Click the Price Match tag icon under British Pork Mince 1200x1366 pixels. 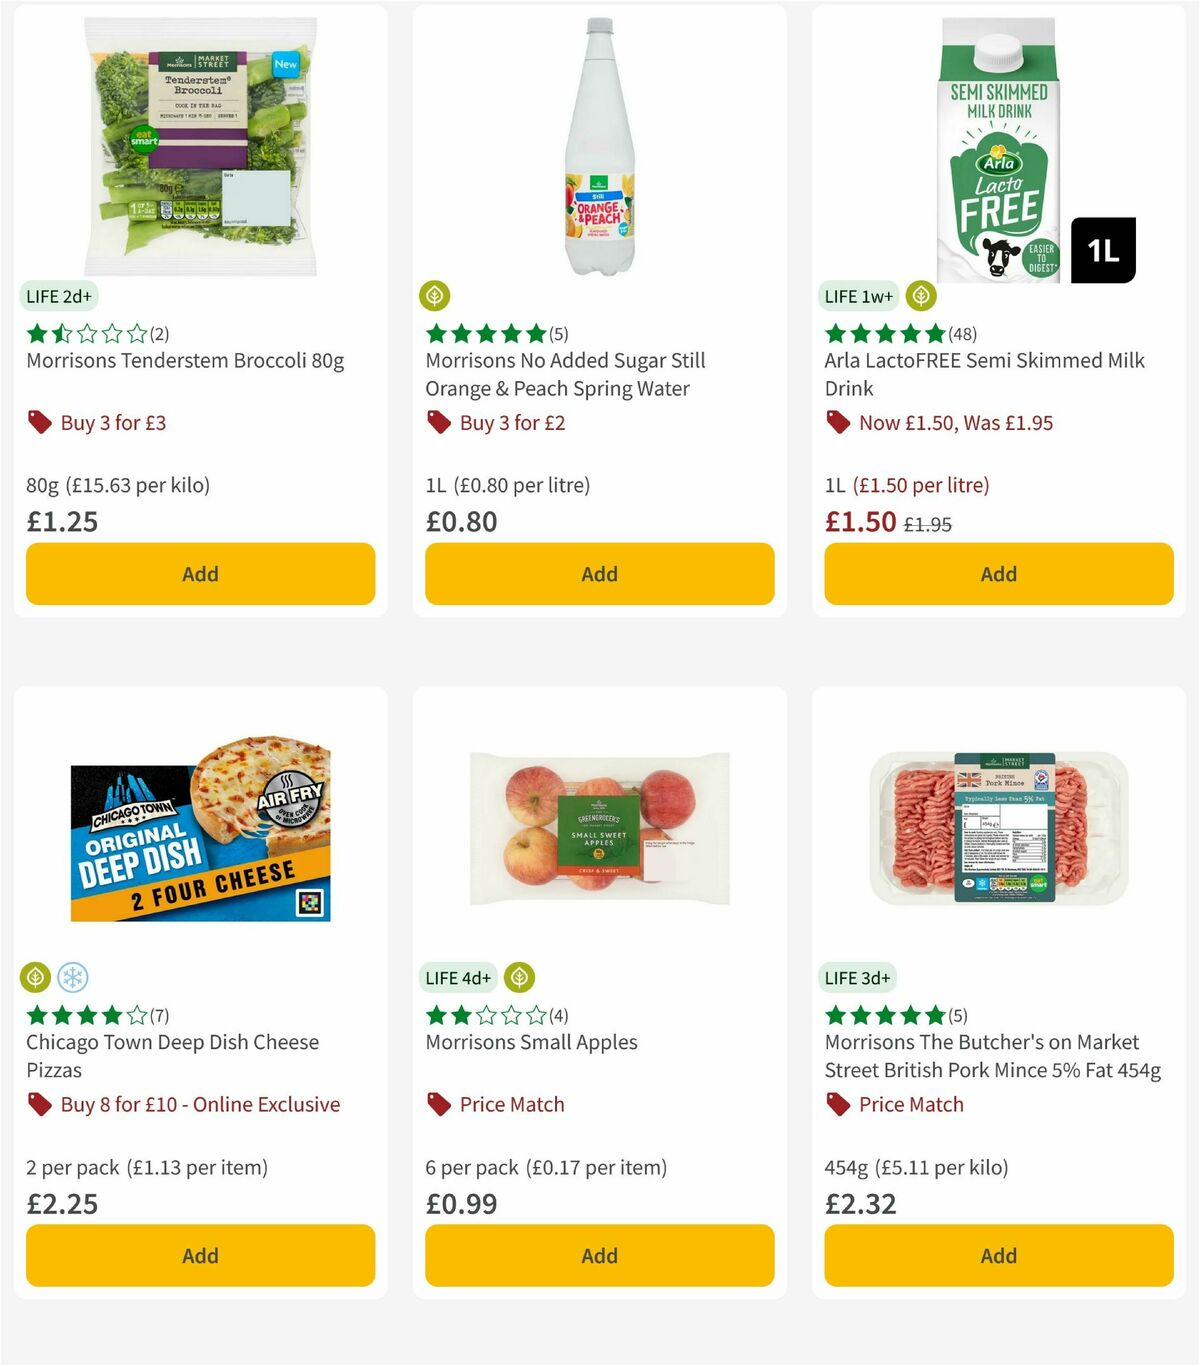tap(838, 1104)
